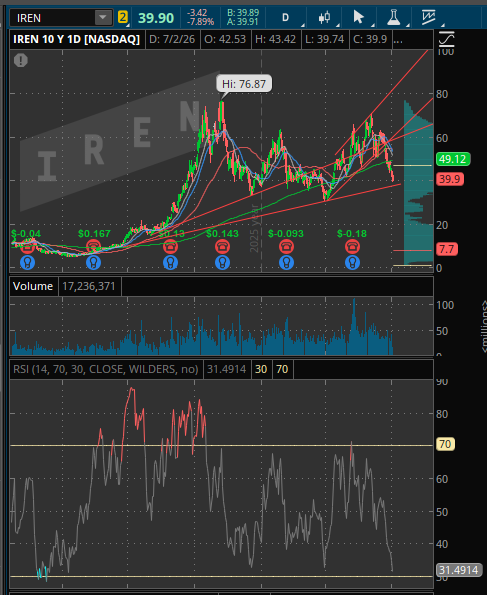Click the bid price B: 39.89

point(243,13)
